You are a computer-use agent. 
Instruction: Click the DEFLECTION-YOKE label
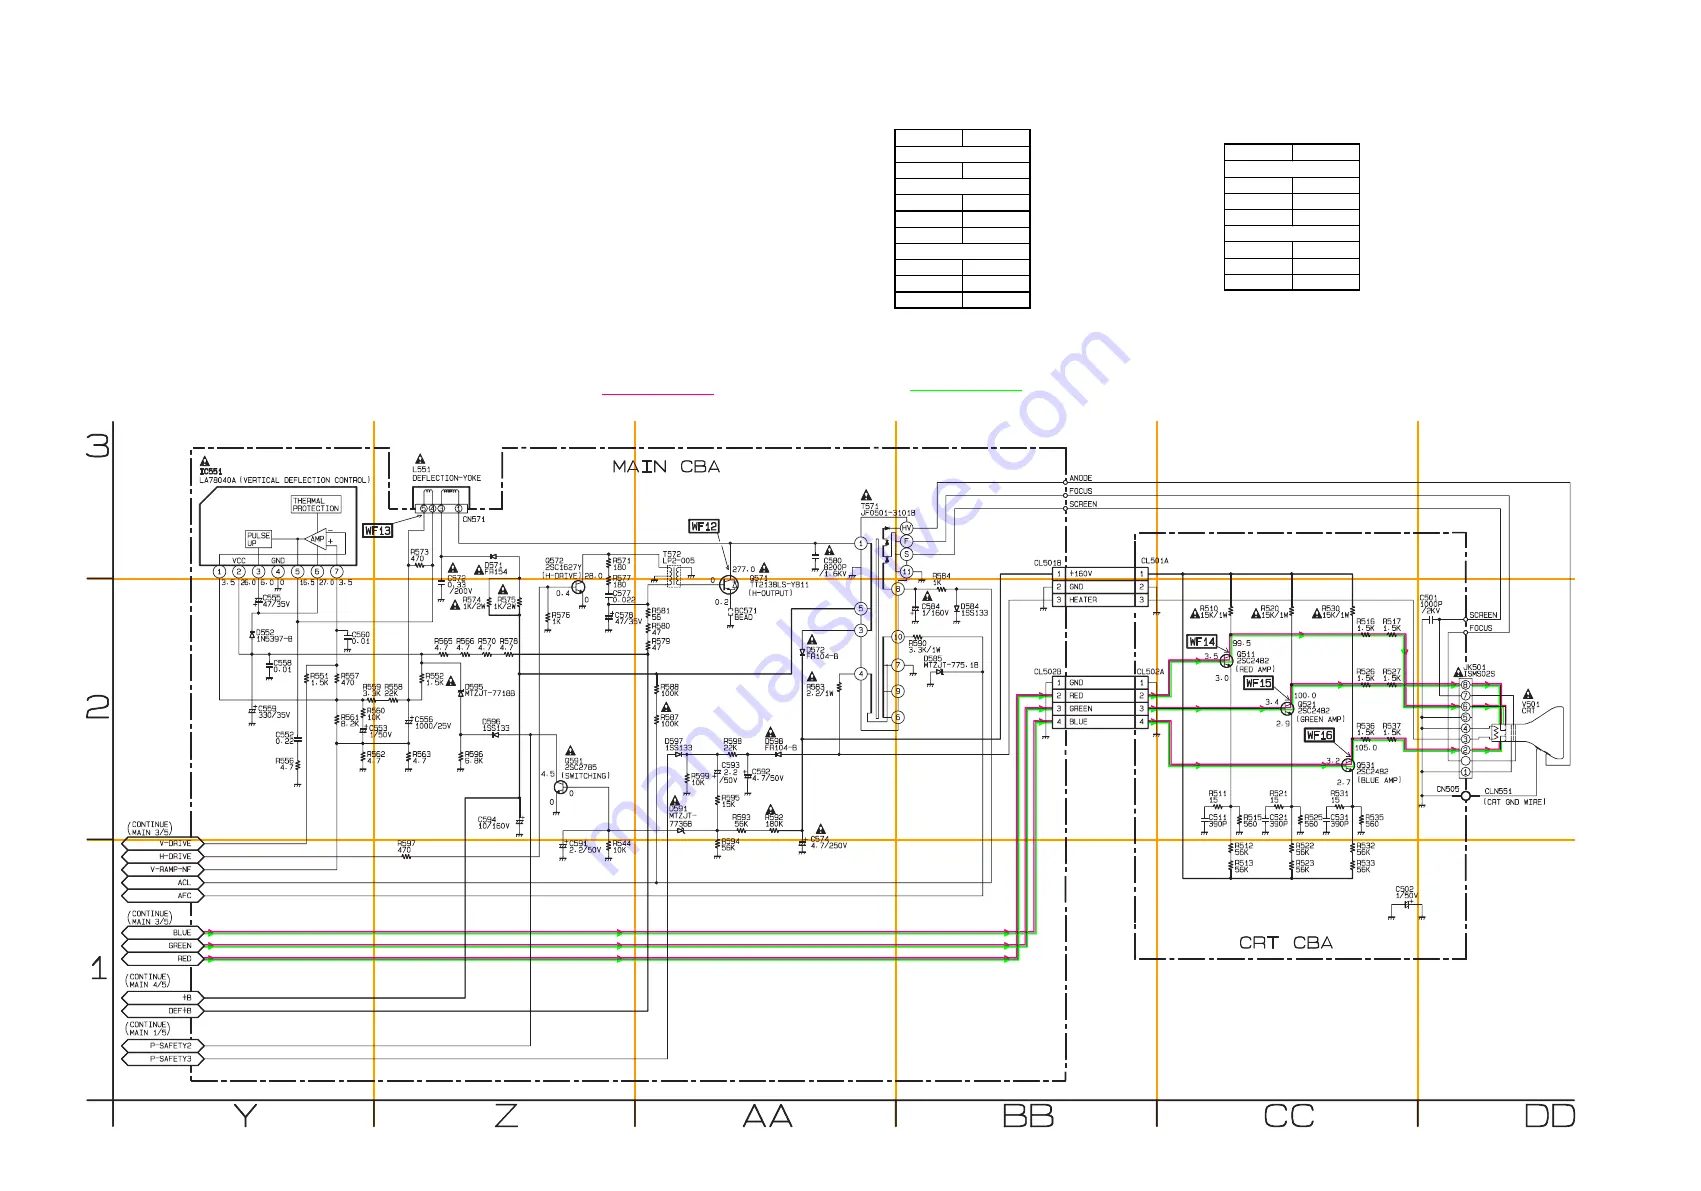click(447, 479)
